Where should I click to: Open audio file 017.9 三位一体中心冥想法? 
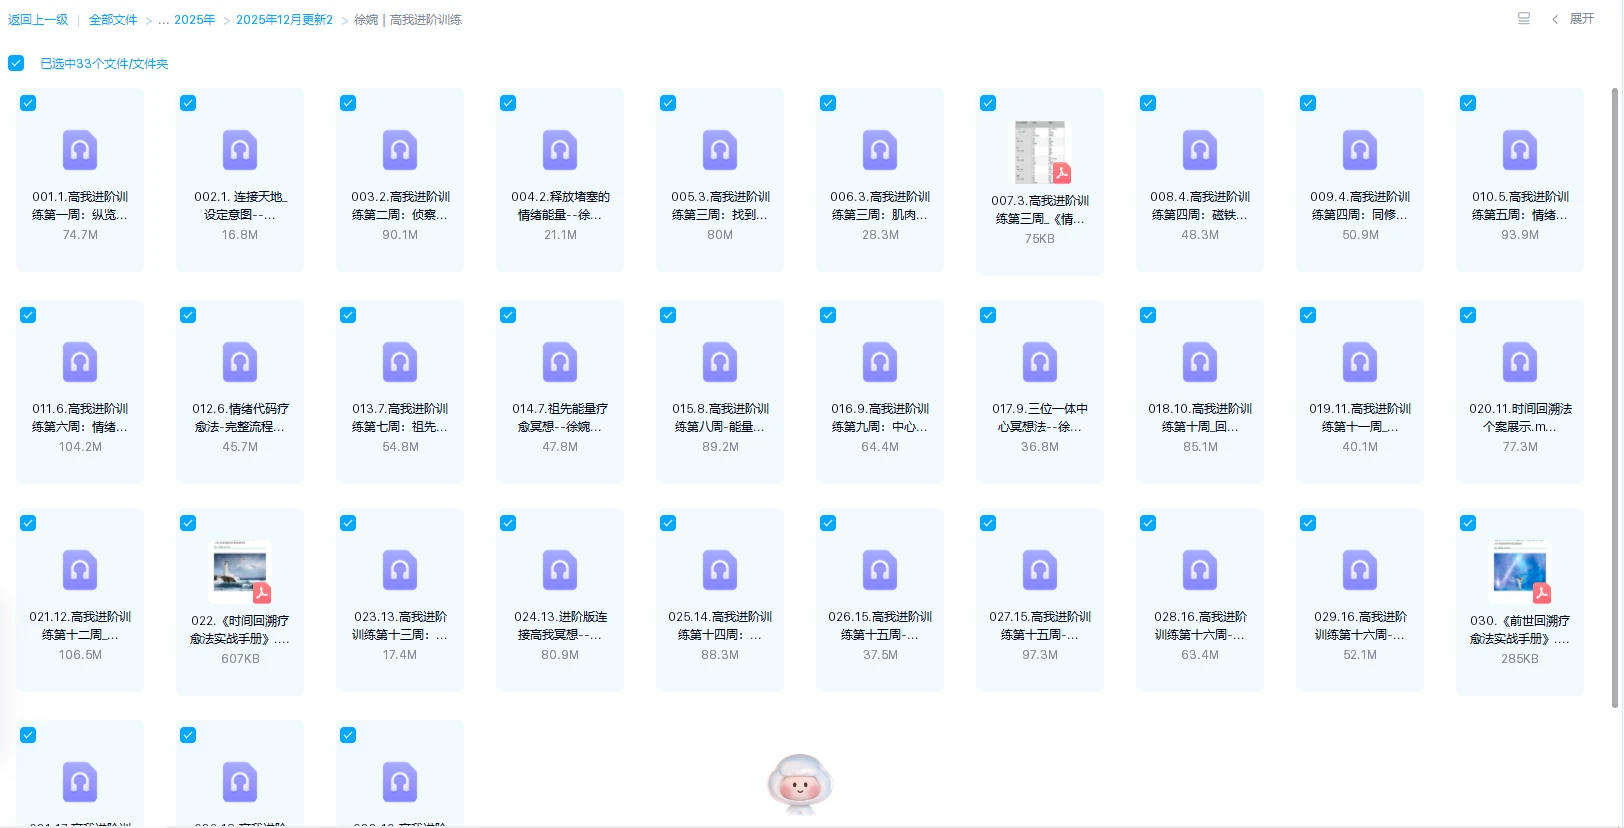pos(1040,363)
